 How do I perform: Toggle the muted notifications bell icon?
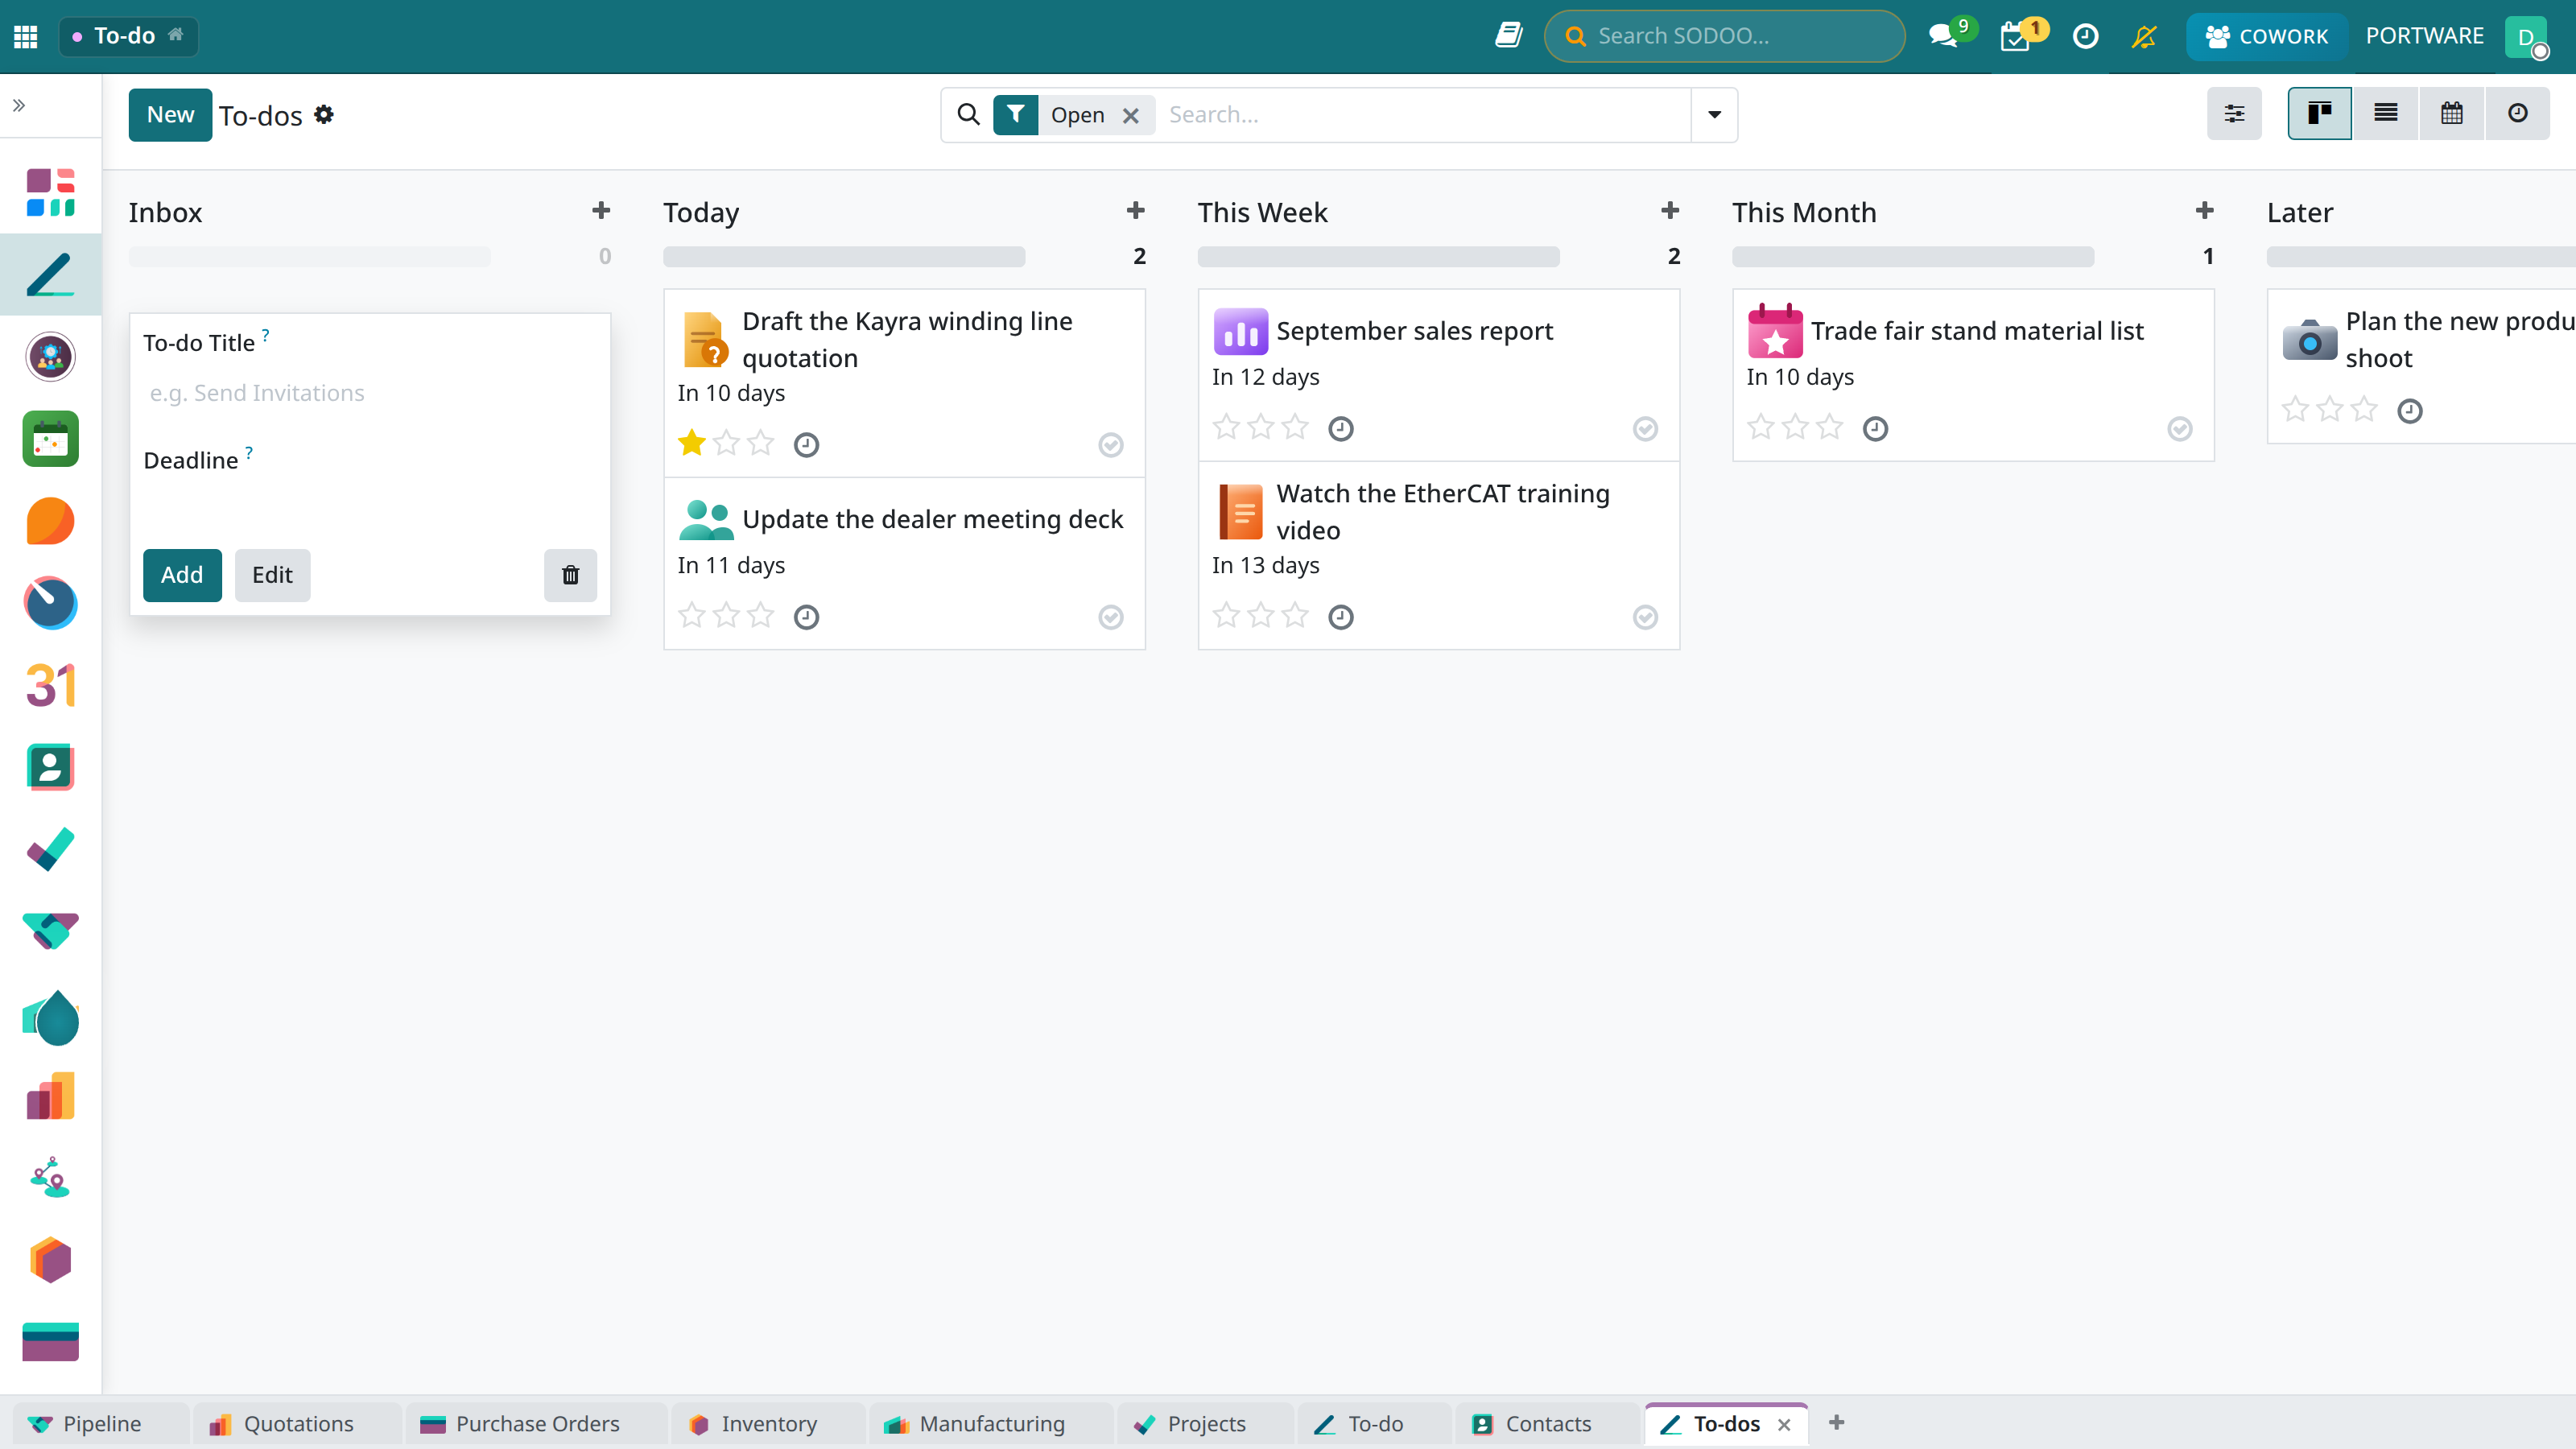pos(2144,36)
